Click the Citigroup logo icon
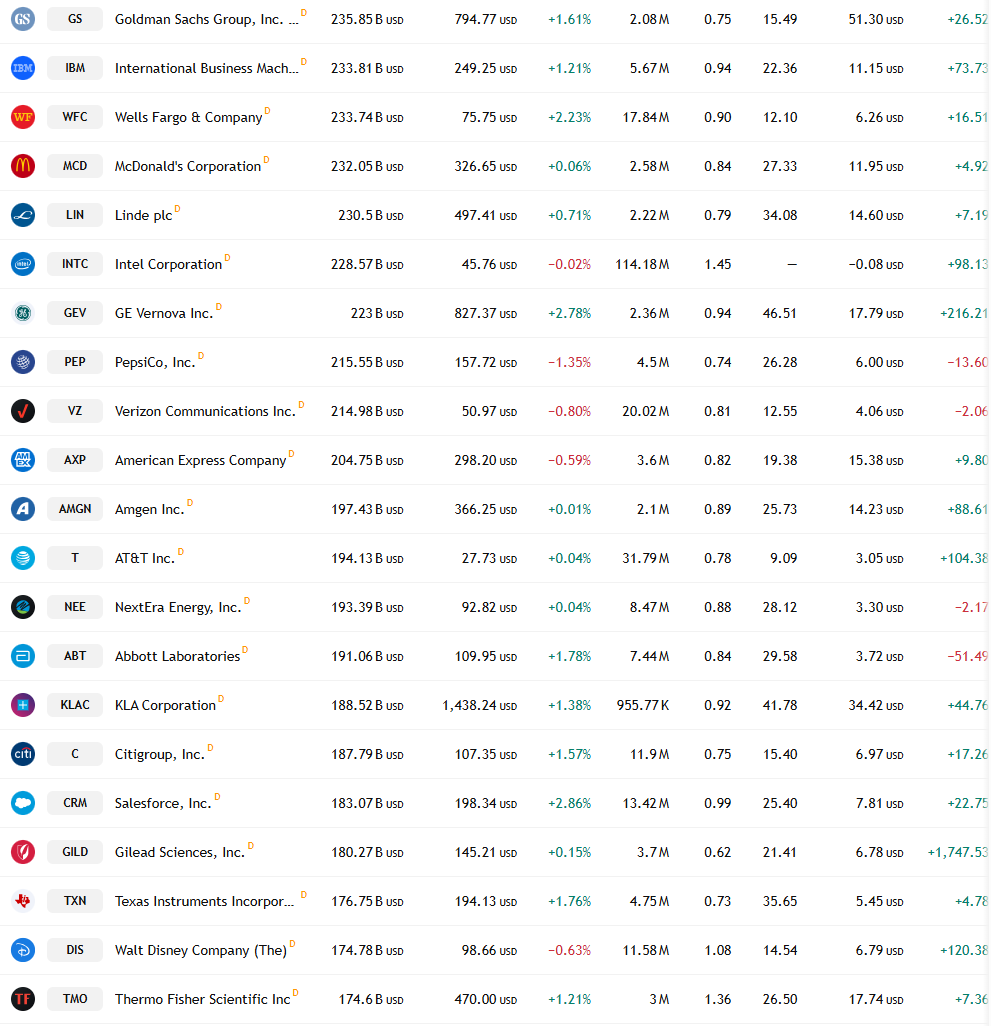This screenshot has height=1026, width=991. pos(23,754)
